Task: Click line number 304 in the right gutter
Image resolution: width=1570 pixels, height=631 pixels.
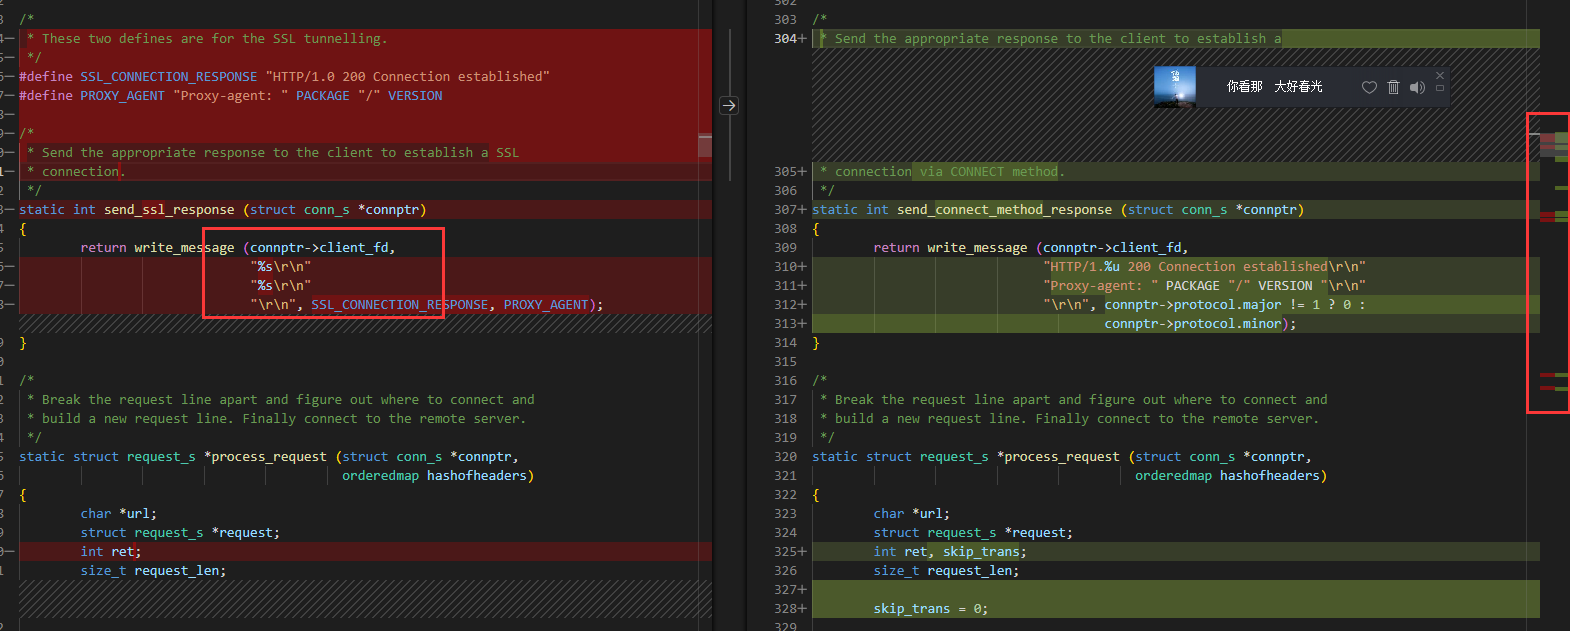Action: (x=785, y=39)
